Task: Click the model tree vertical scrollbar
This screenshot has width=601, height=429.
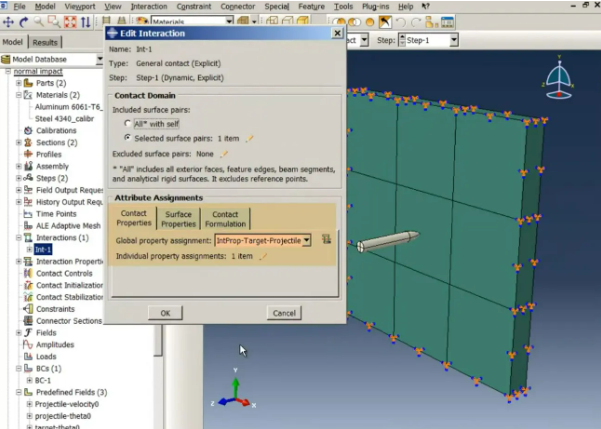Action: pos(158,340)
